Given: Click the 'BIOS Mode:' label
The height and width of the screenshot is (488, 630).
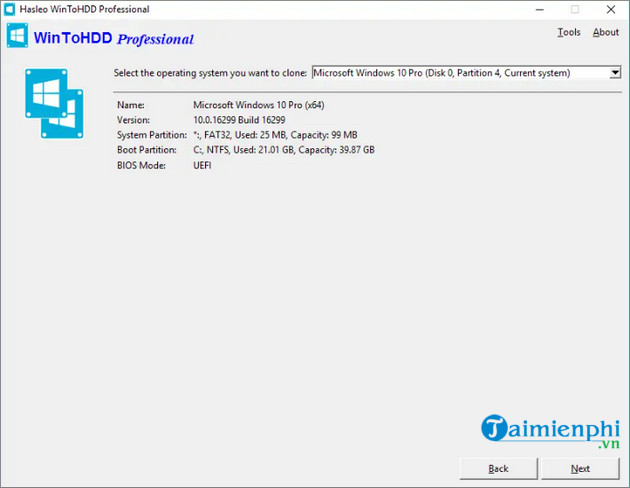Looking at the screenshot, I should pyautogui.click(x=141, y=165).
